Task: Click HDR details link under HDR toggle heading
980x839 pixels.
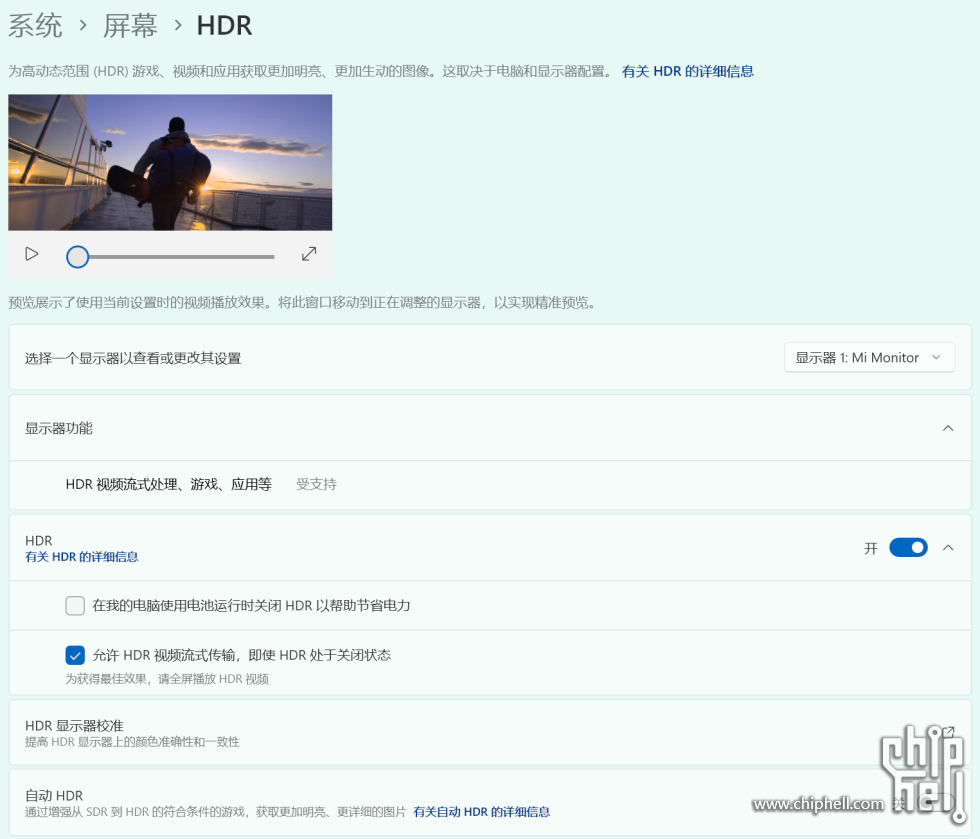Action: pyautogui.click(x=82, y=557)
